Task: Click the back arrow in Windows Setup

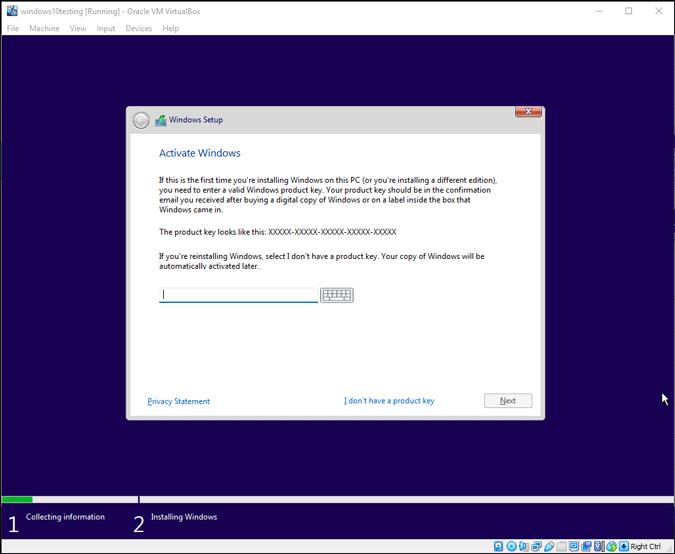Action: (x=142, y=120)
